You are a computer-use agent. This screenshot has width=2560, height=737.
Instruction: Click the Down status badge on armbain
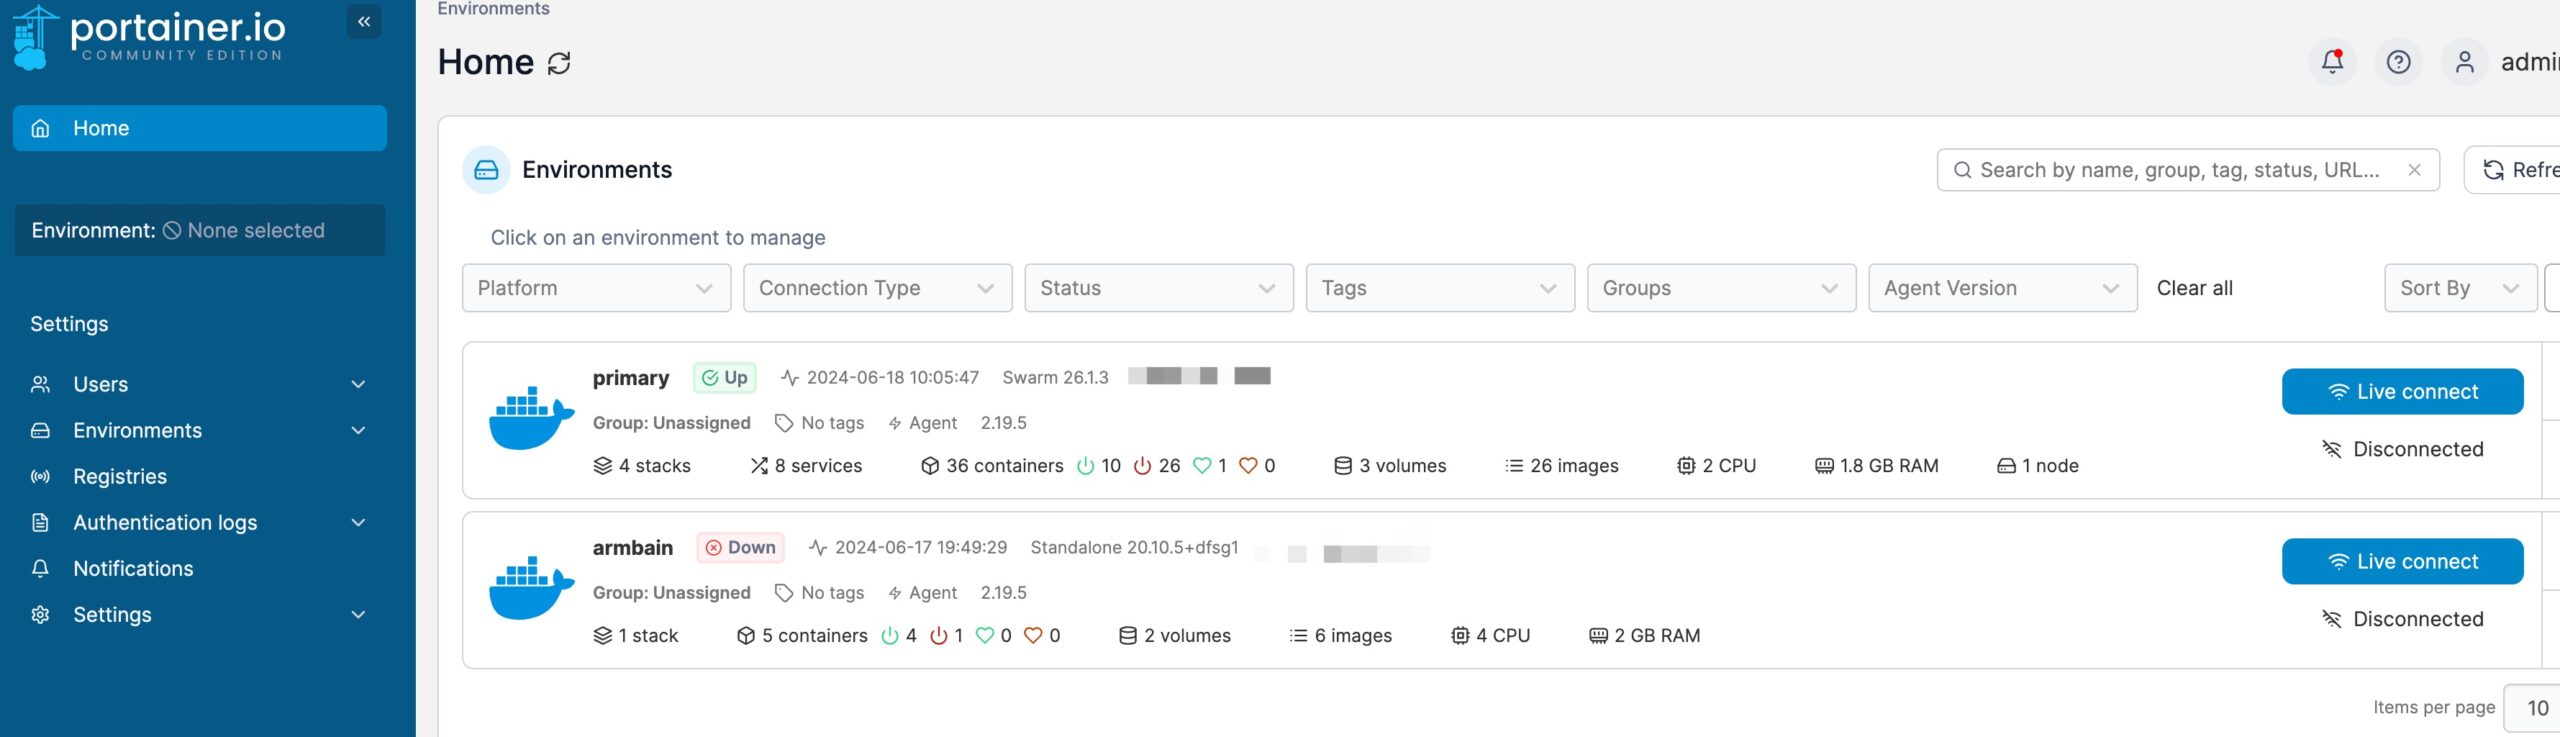741,548
